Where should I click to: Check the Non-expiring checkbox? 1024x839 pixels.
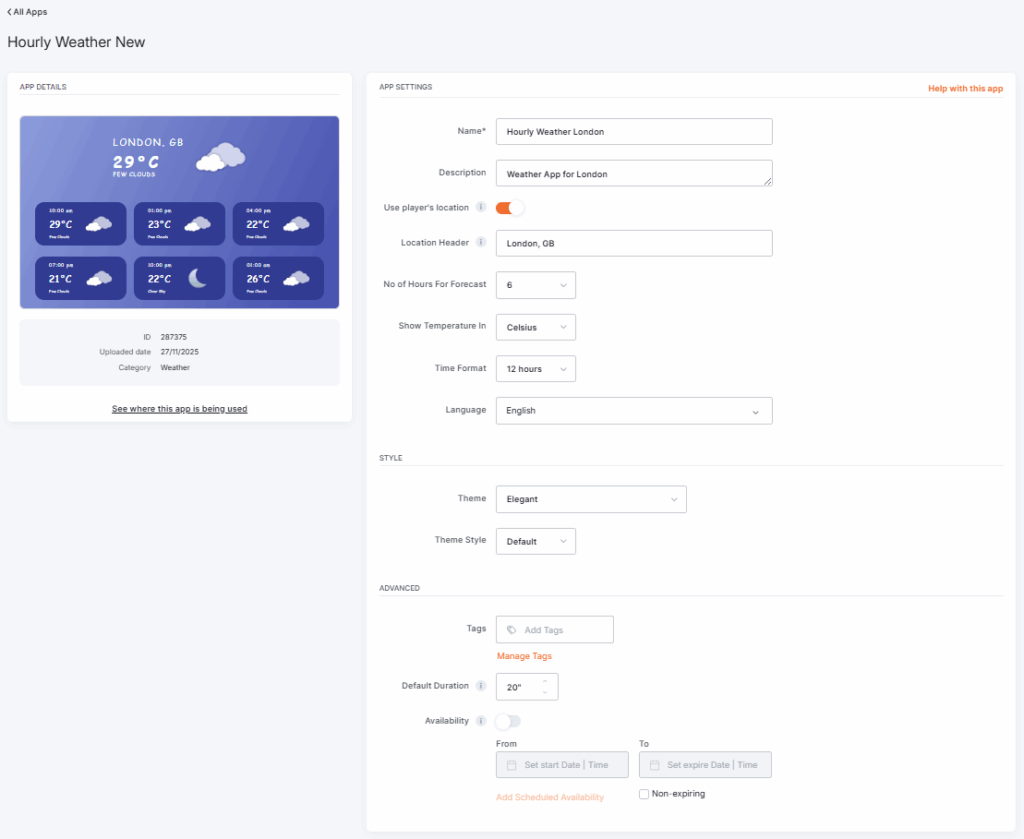point(644,793)
